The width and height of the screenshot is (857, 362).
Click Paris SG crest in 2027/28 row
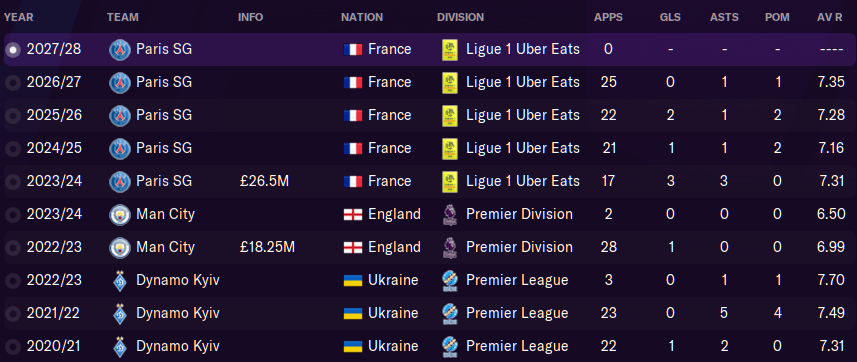pyautogui.click(x=120, y=50)
